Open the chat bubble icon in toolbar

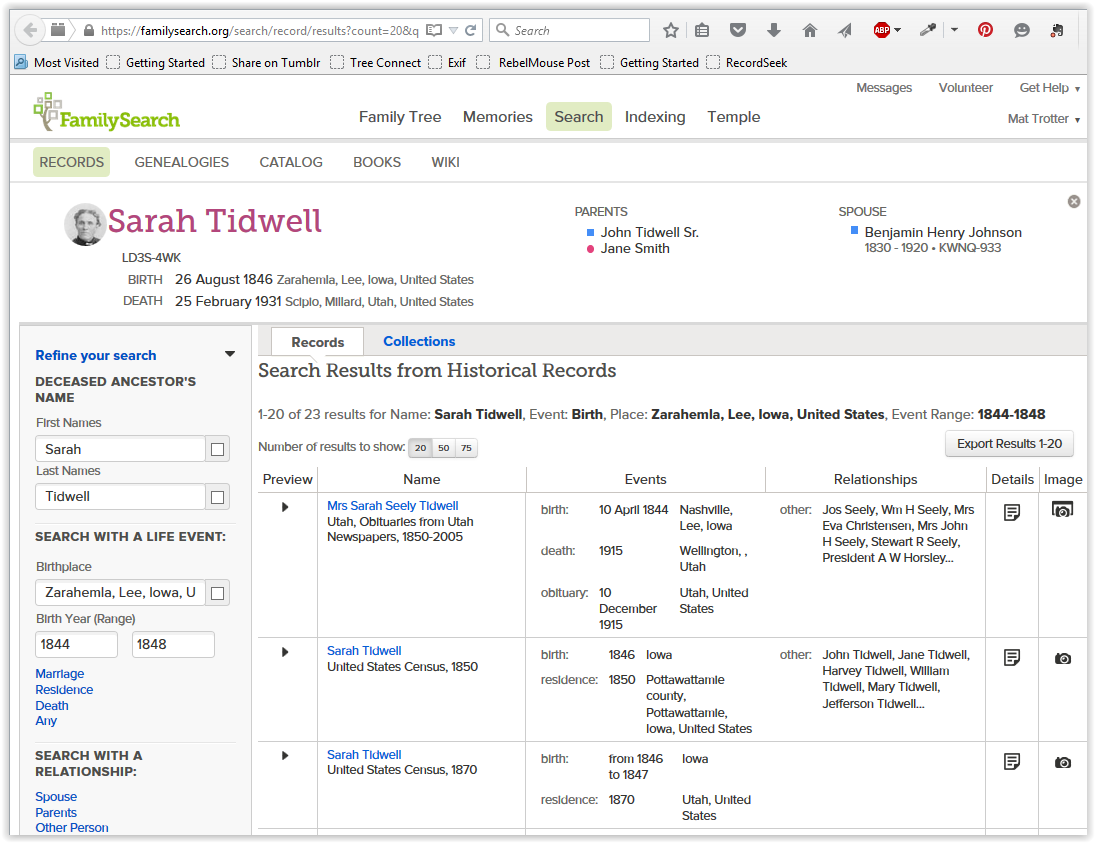[1022, 30]
